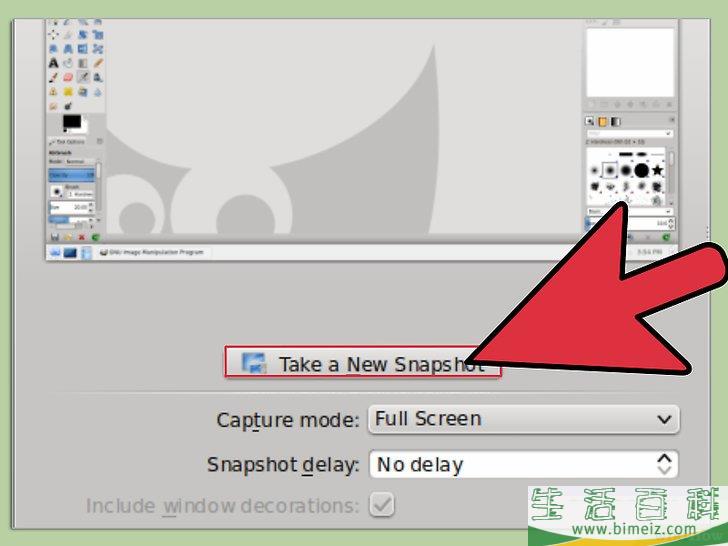Image resolution: width=728 pixels, height=546 pixels.
Task: Click the Include window decorations label
Action: [x=223, y=506]
